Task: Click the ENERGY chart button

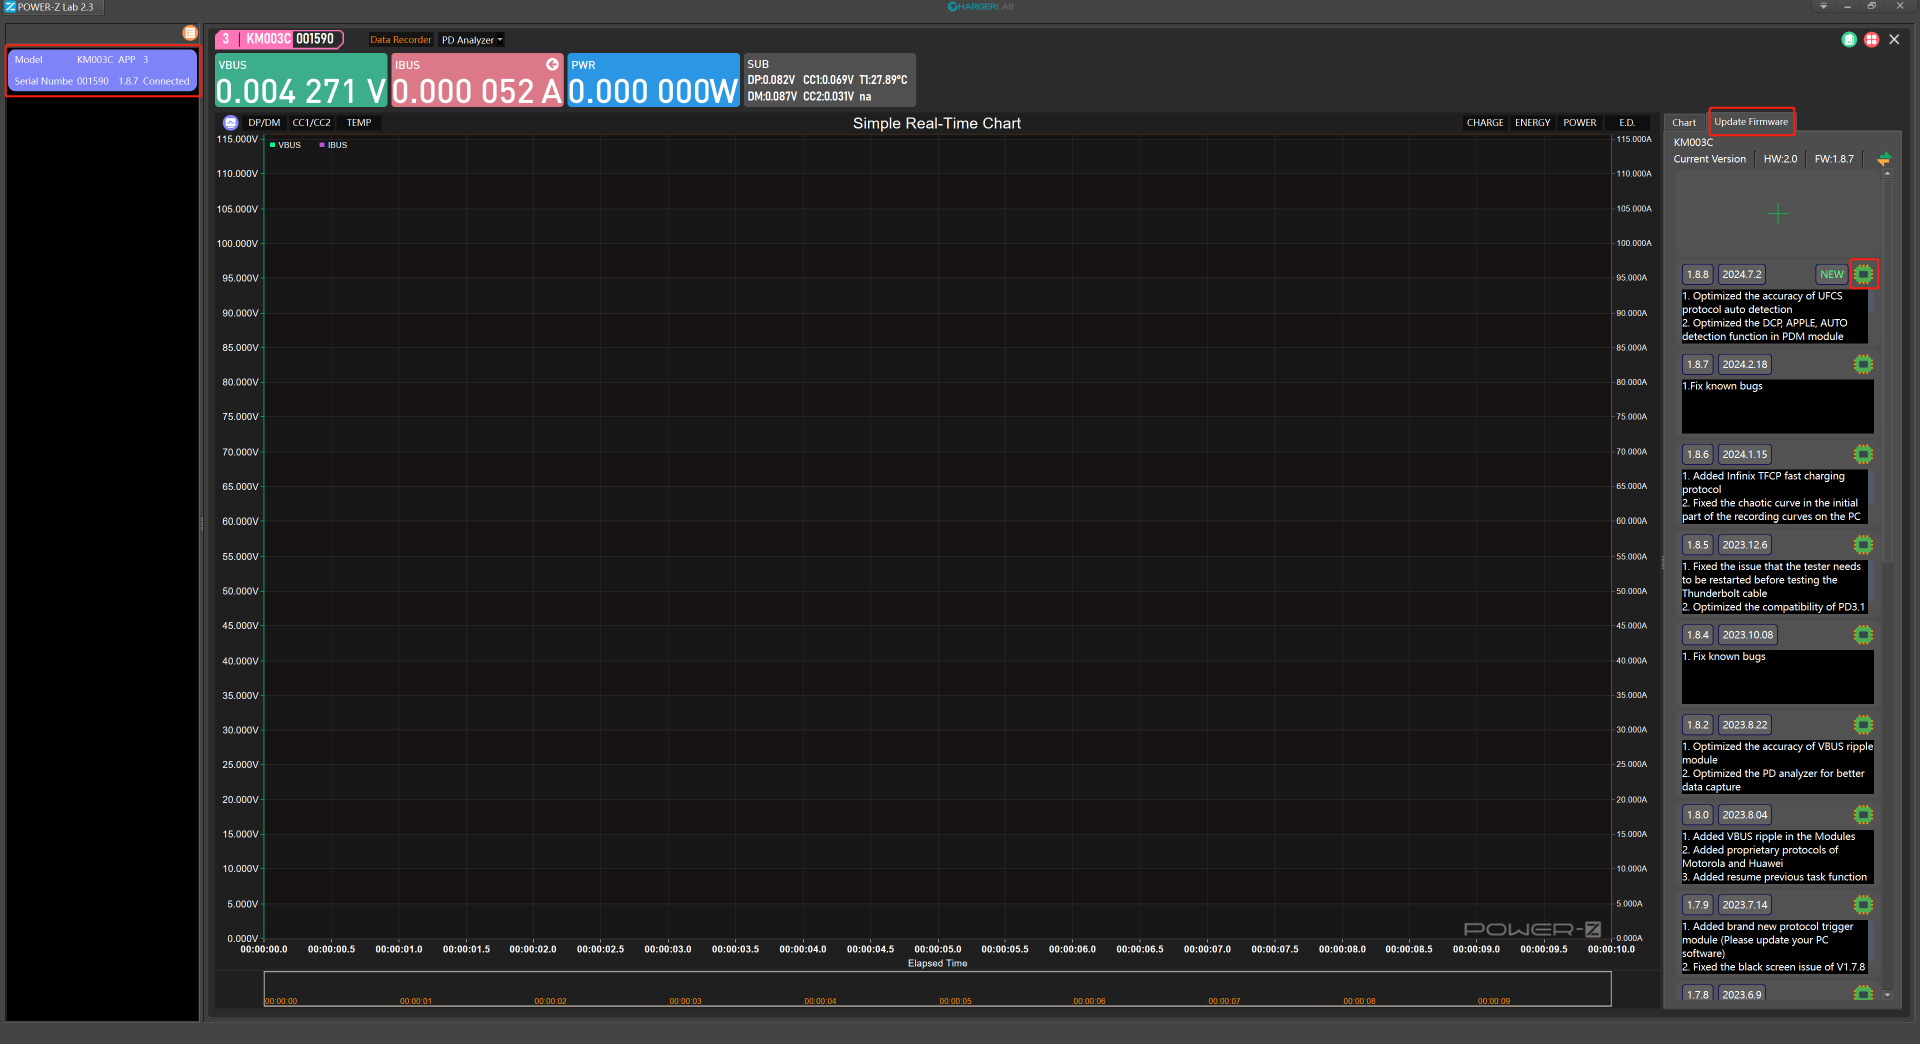Action: coord(1532,123)
